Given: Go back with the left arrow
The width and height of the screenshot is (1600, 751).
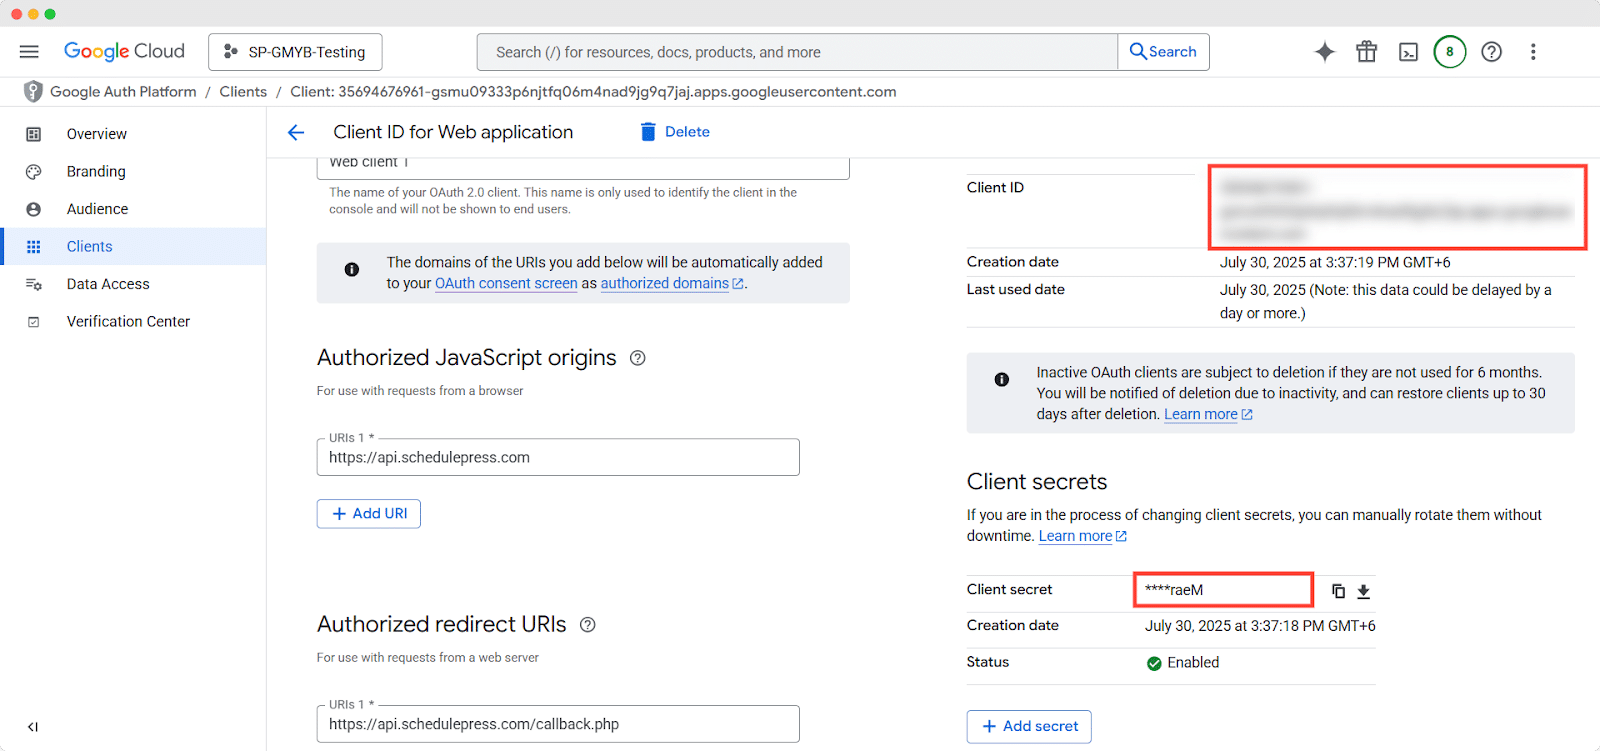Looking at the screenshot, I should 296,132.
